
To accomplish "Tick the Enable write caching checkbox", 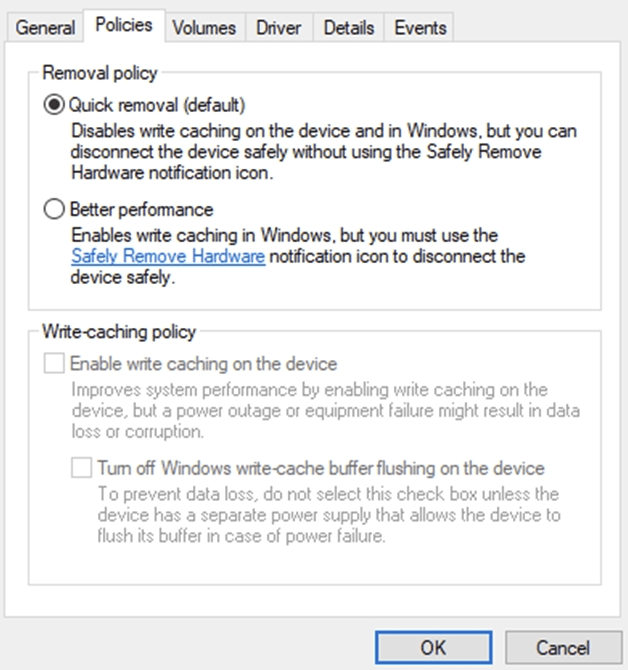I will tap(54, 364).
